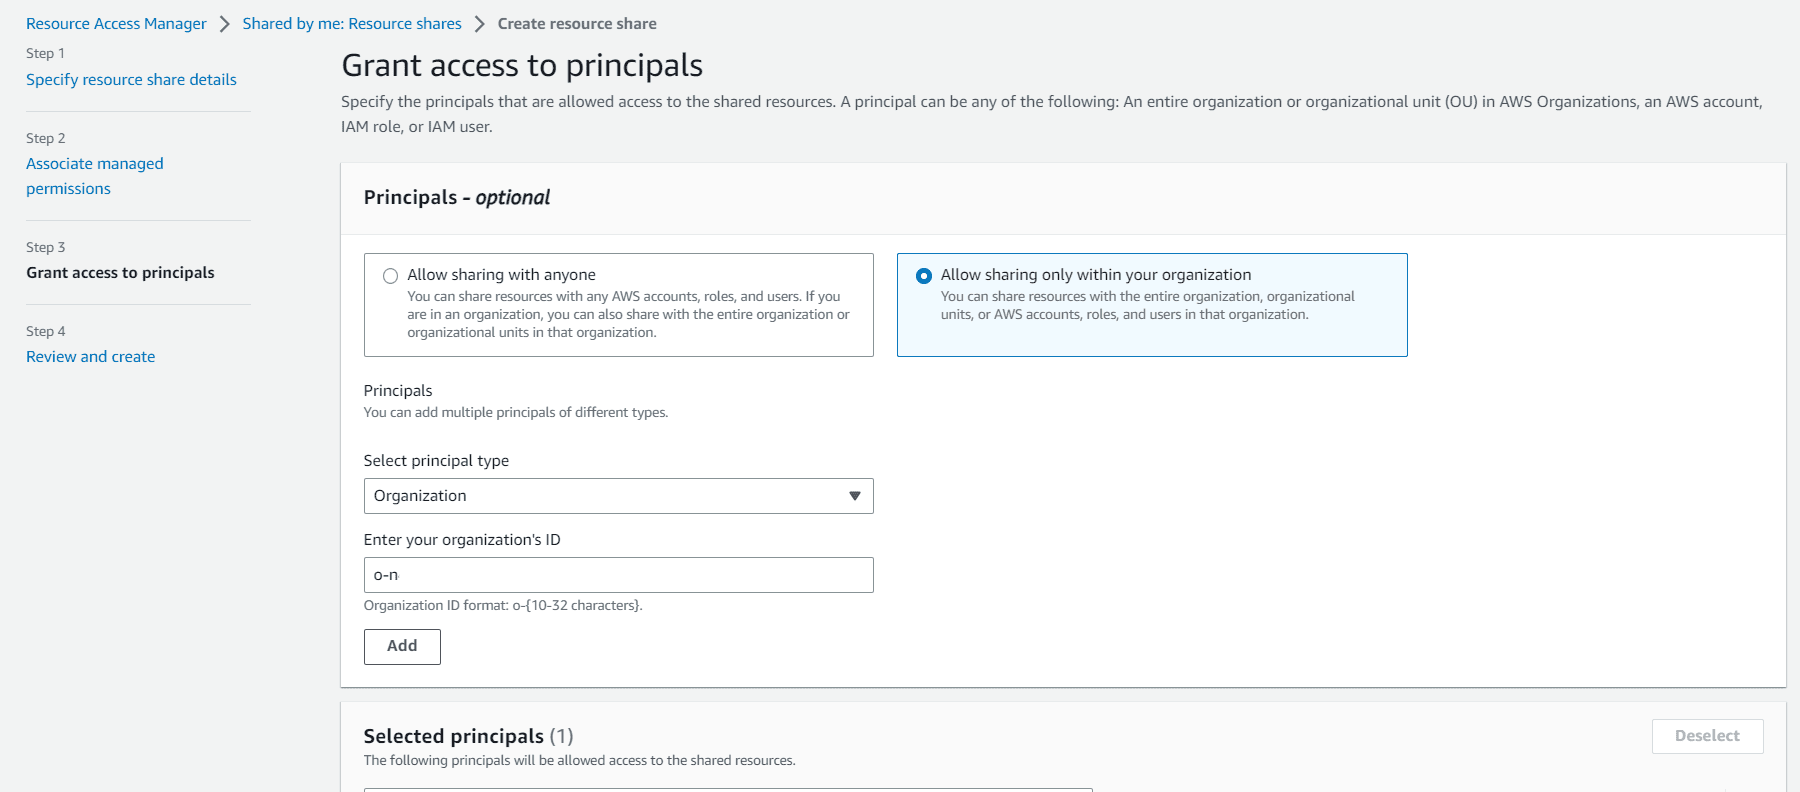Click the Principals - optional section header

457,198
